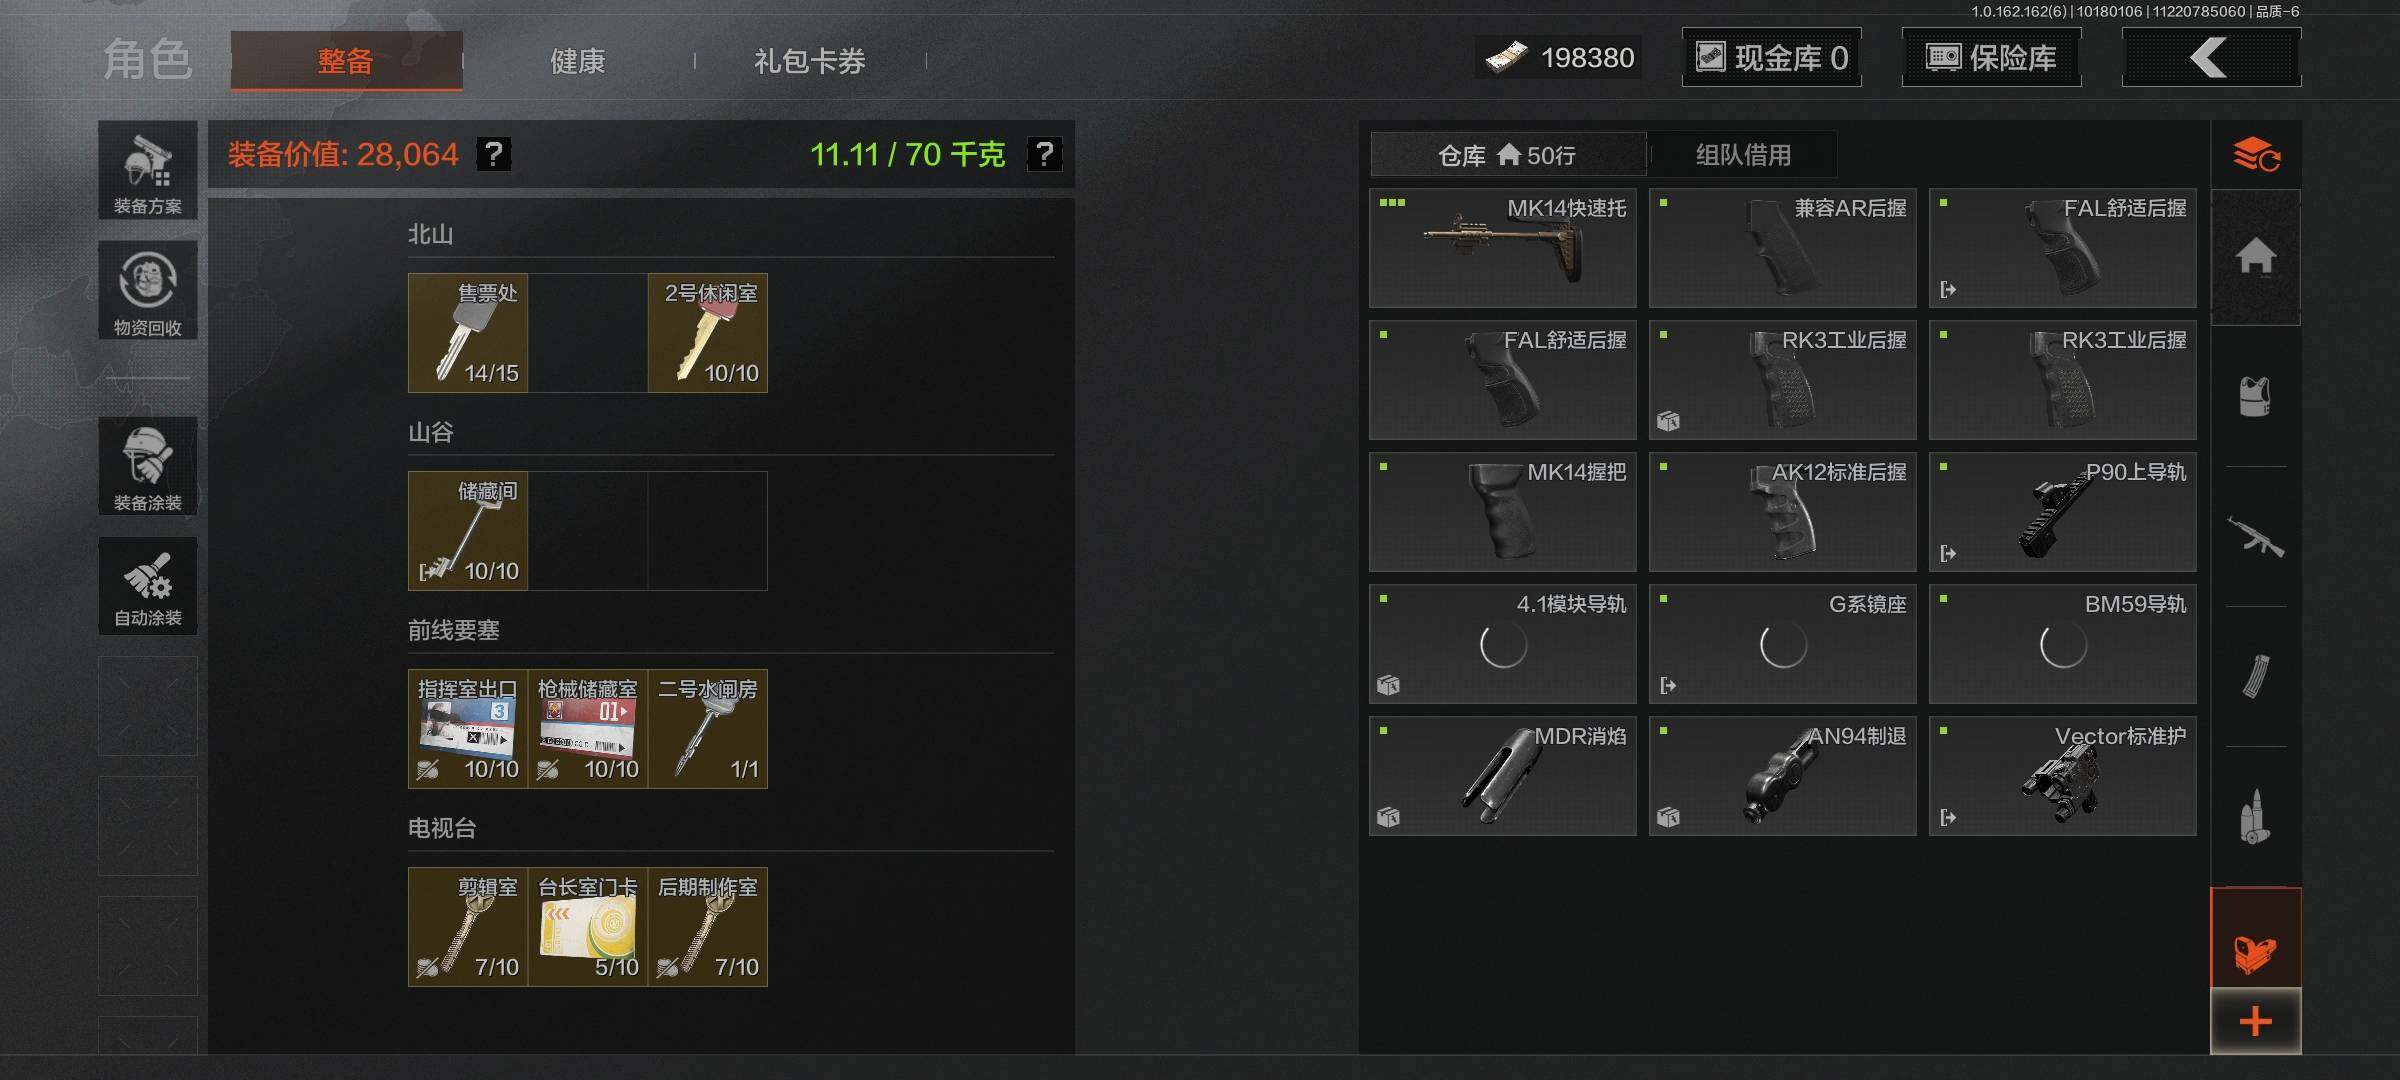Select the MK14快速托 stock in stash
Image resolution: width=2400 pixels, height=1080 pixels.
coord(1503,248)
